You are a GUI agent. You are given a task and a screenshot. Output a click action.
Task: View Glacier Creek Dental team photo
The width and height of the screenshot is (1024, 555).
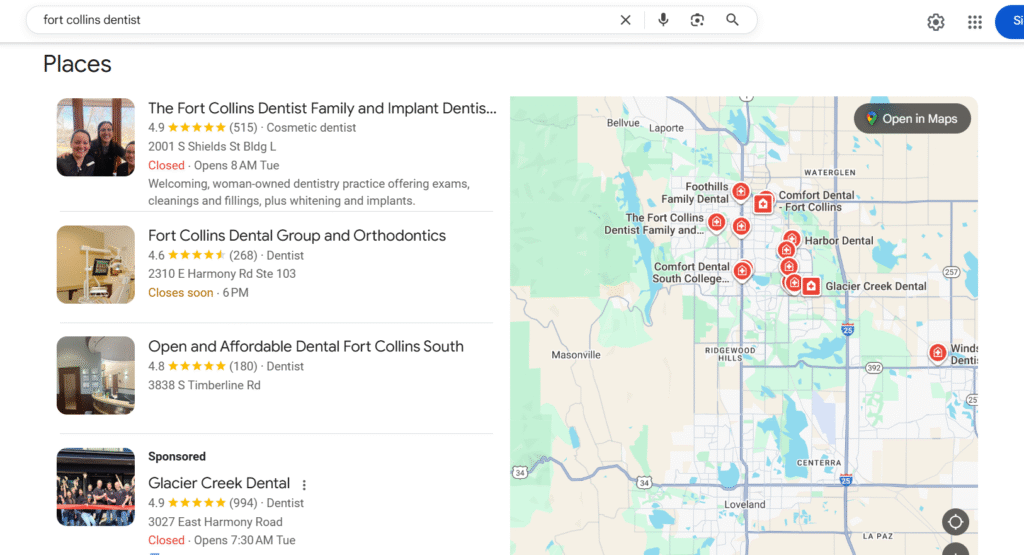pyautogui.click(x=96, y=487)
